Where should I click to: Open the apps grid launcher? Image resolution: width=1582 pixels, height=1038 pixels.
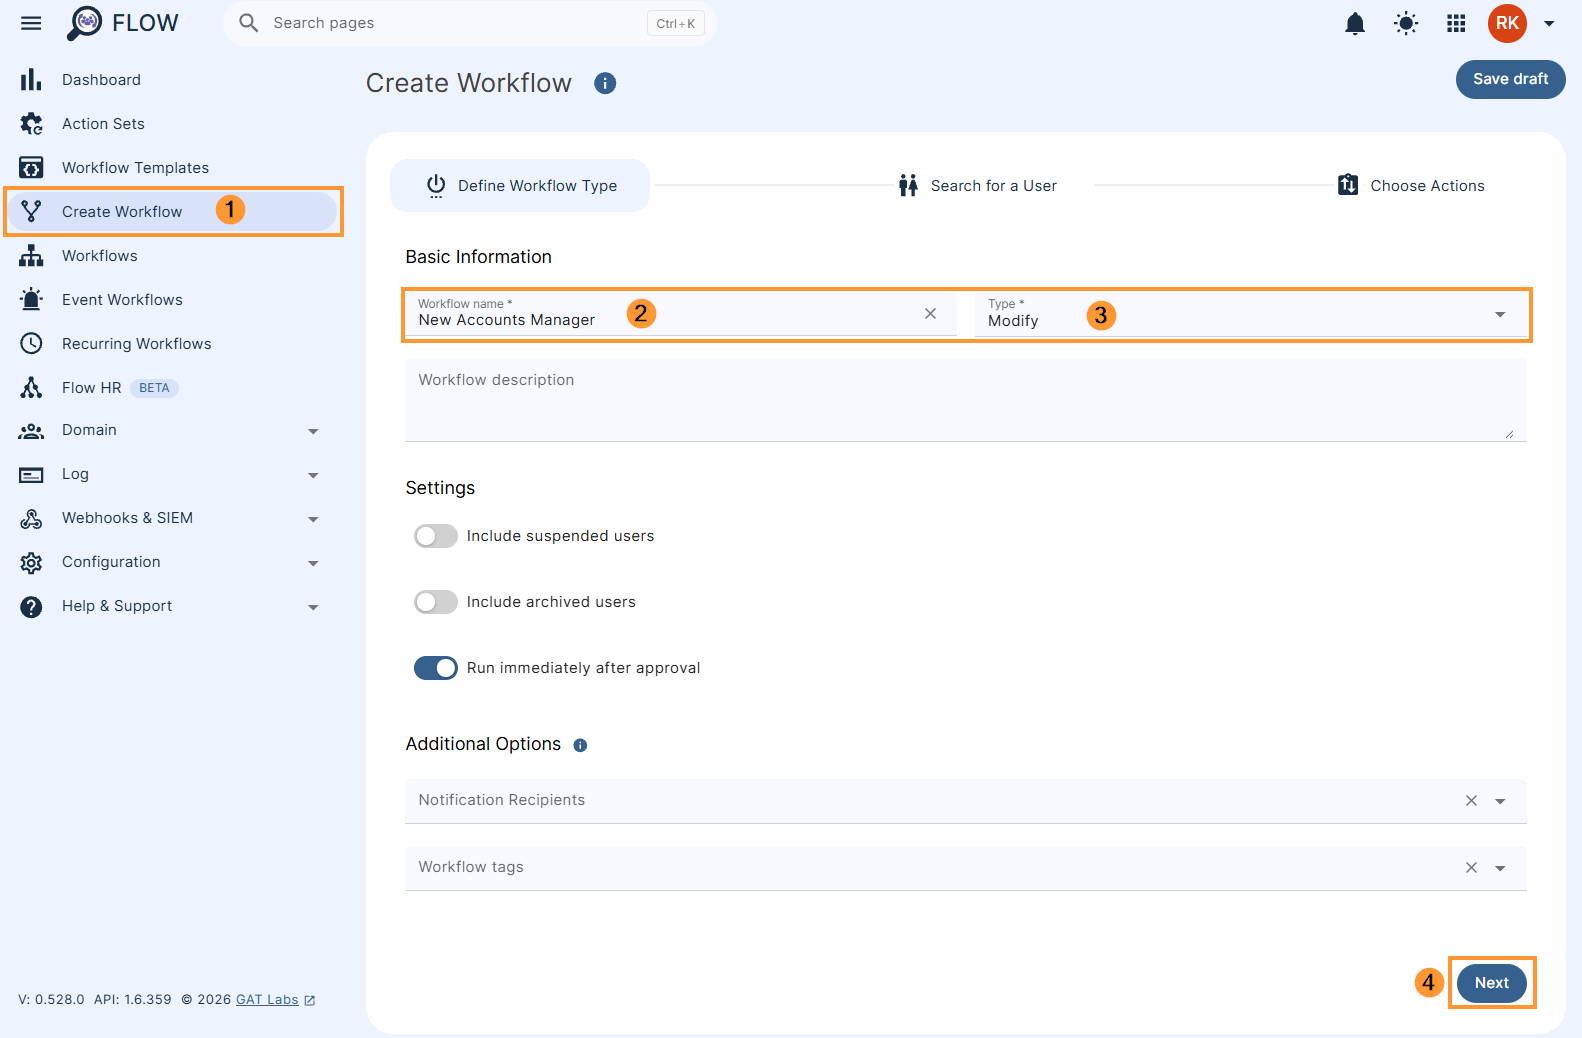tap(1456, 23)
